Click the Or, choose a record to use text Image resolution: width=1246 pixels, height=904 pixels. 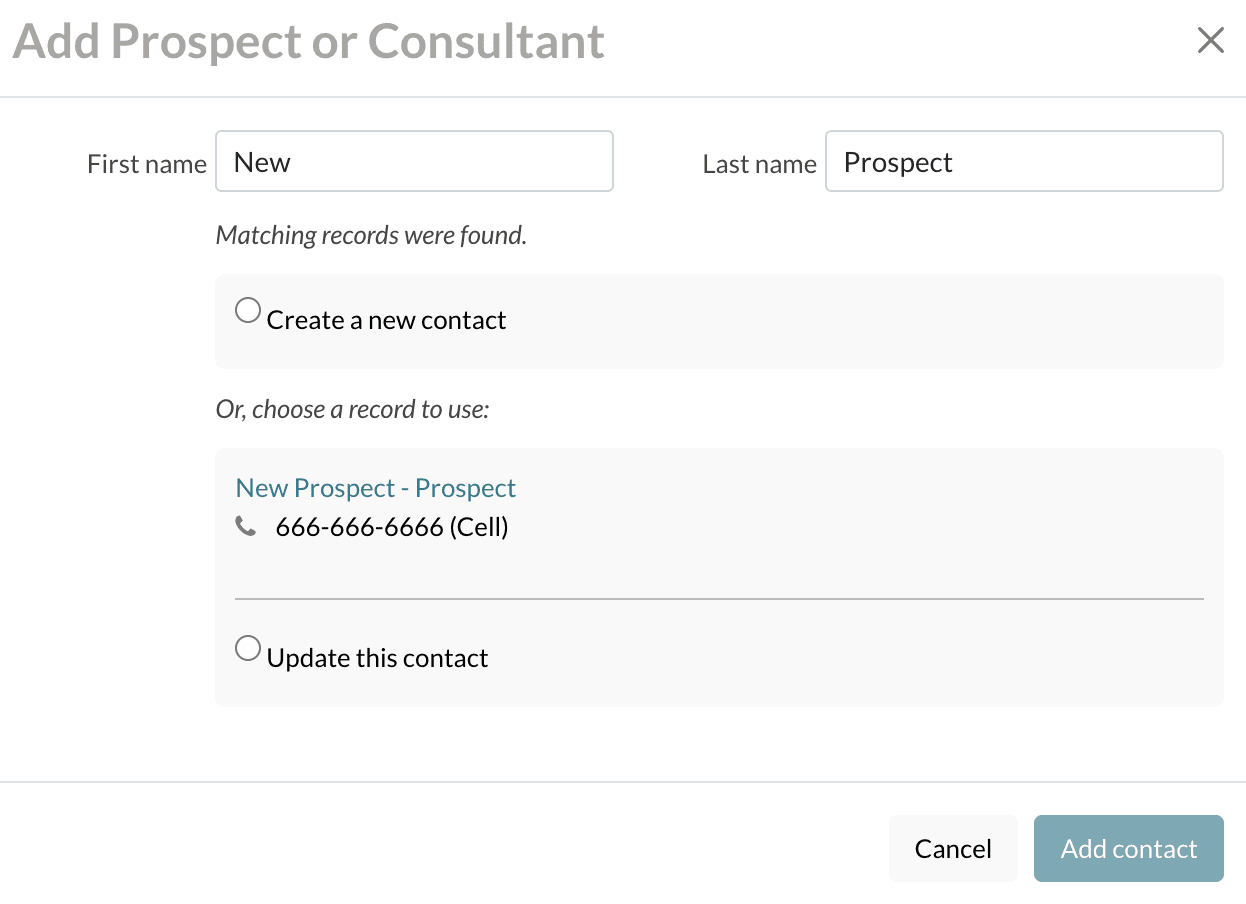(x=352, y=409)
